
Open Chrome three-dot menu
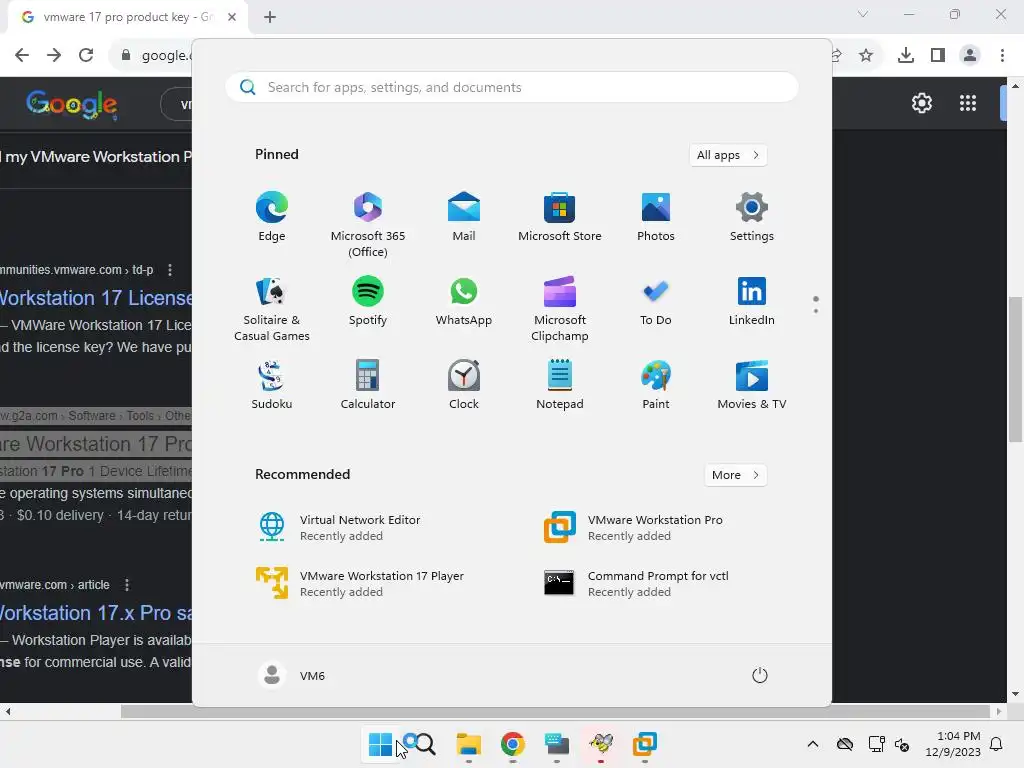(x=1002, y=55)
